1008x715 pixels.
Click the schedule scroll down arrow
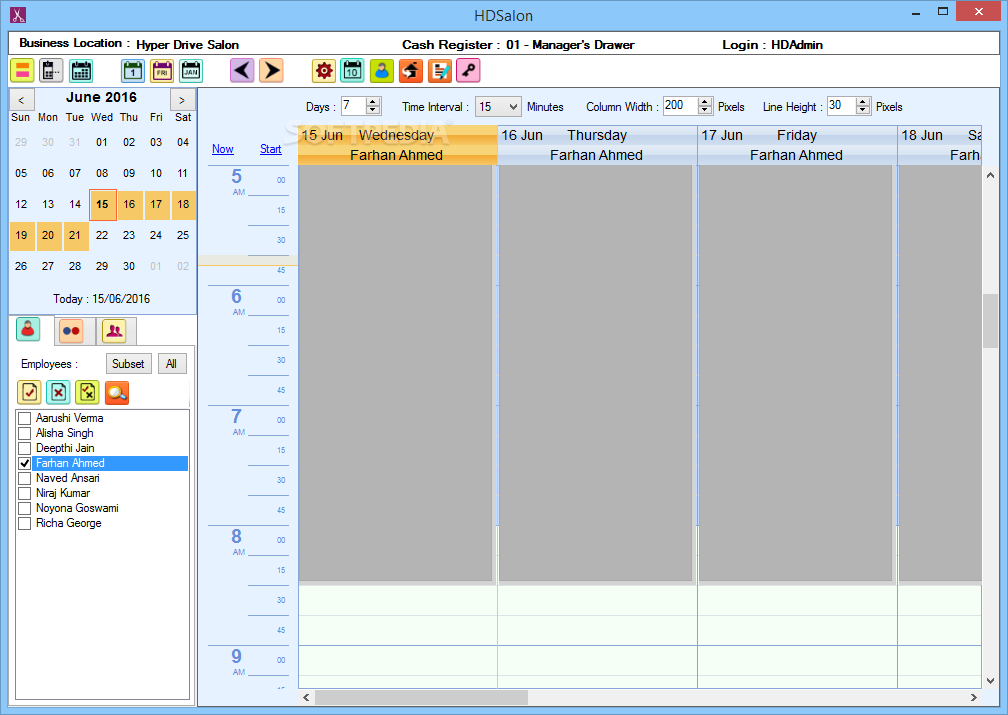[x=990, y=681]
